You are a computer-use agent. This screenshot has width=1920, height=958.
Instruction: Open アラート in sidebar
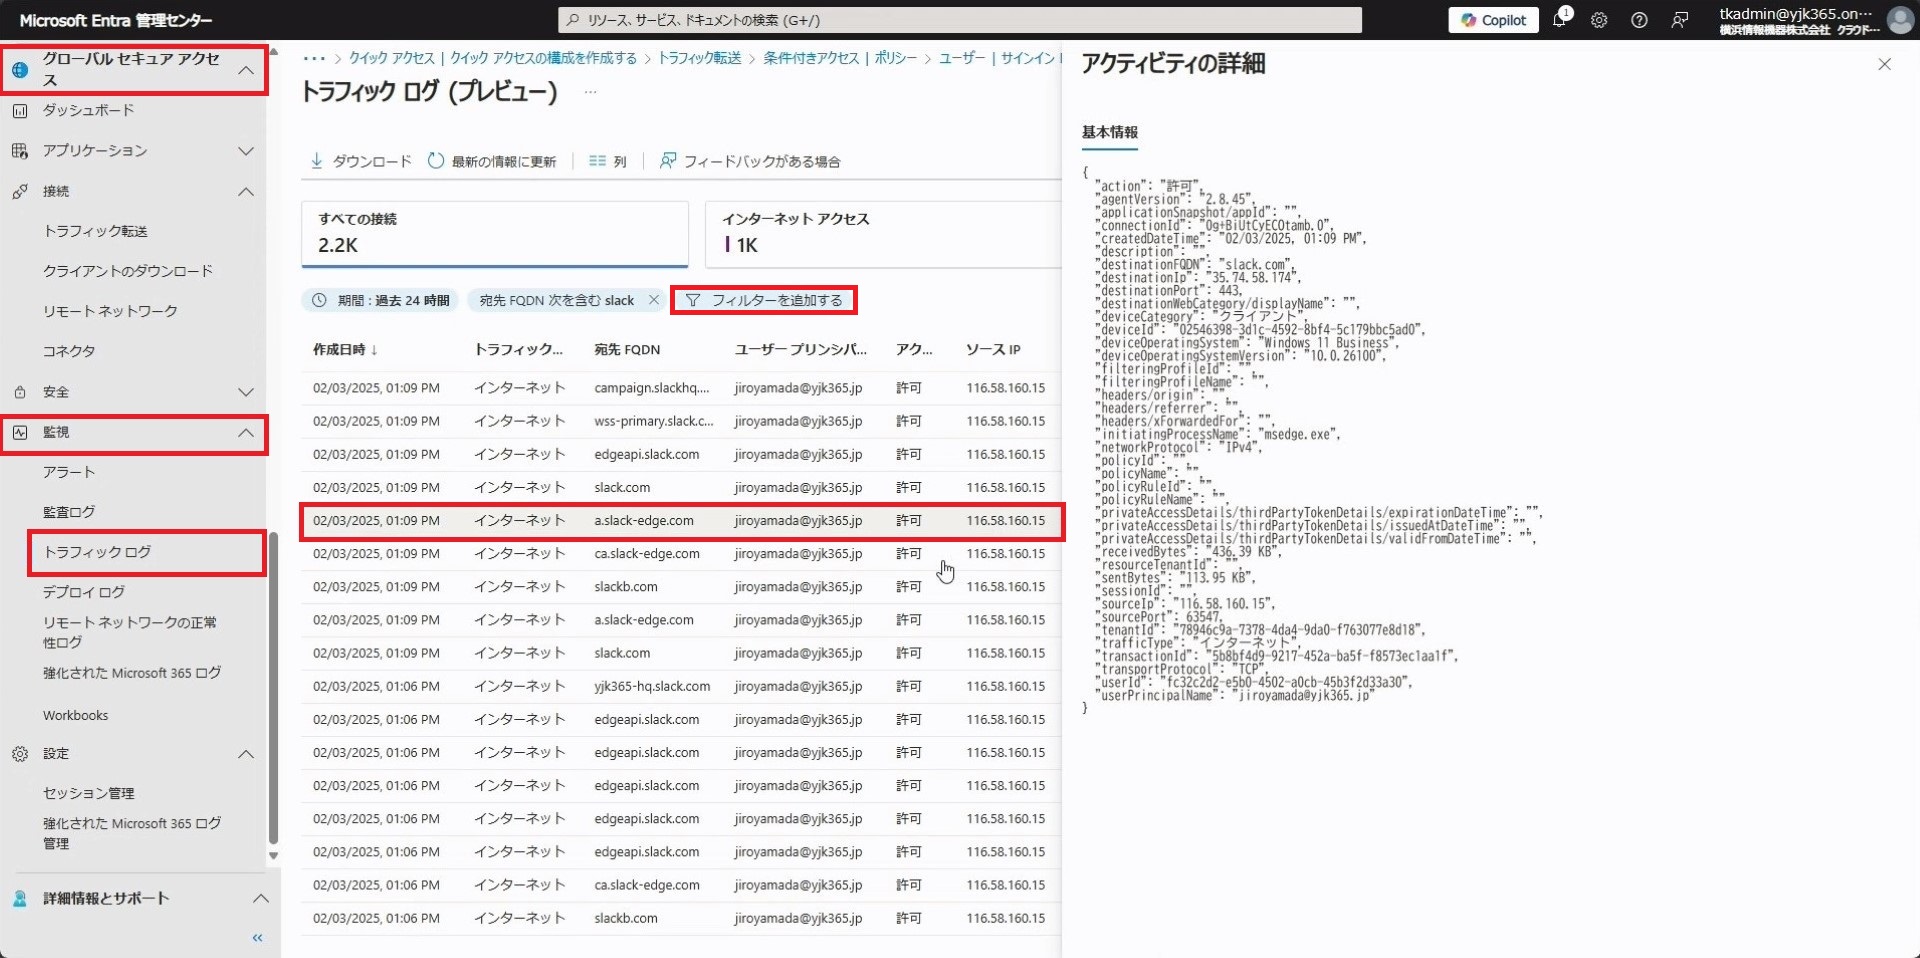(x=69, y=472)
